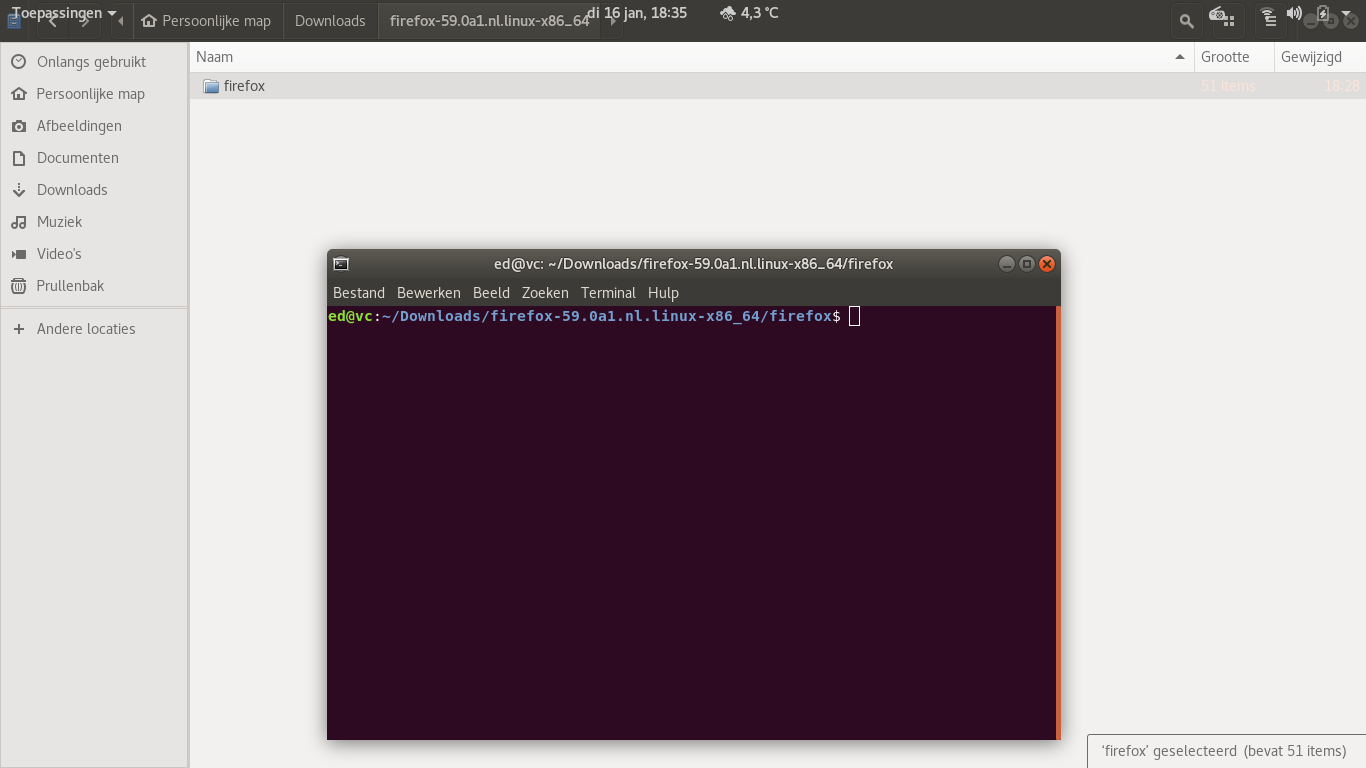Open Persoonlijke map in the sidebar

(94, 94)
